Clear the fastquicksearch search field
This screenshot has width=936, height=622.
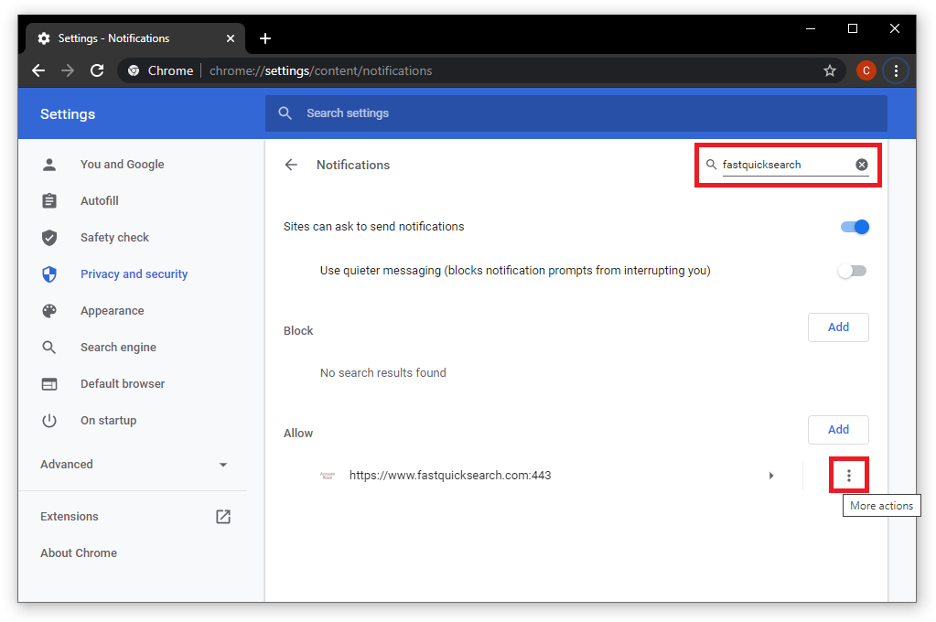(x=862, y=165)
